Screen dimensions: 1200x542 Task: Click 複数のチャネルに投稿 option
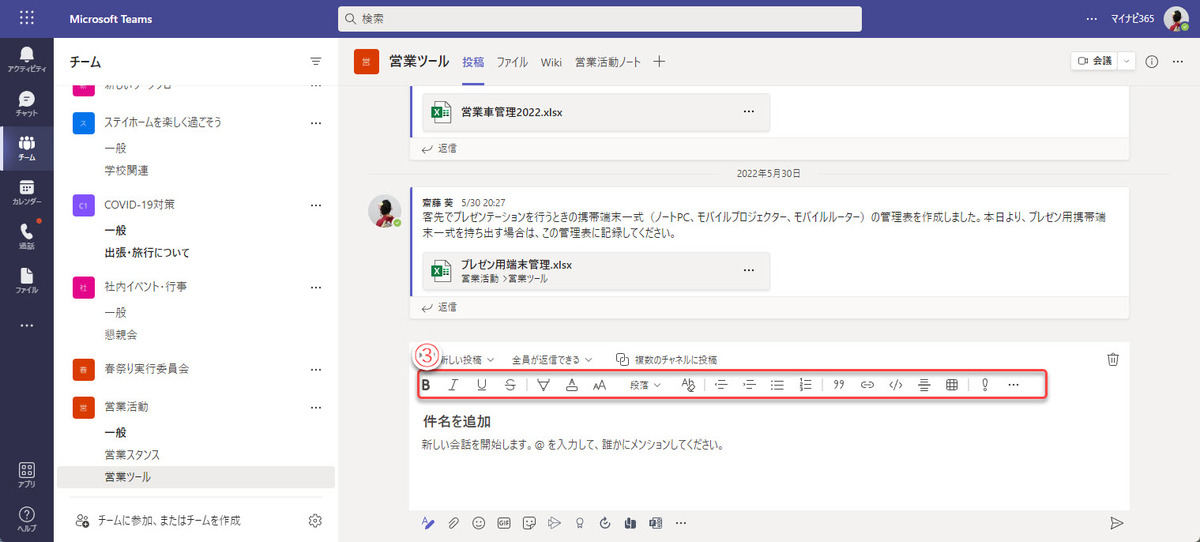point(667,359)
